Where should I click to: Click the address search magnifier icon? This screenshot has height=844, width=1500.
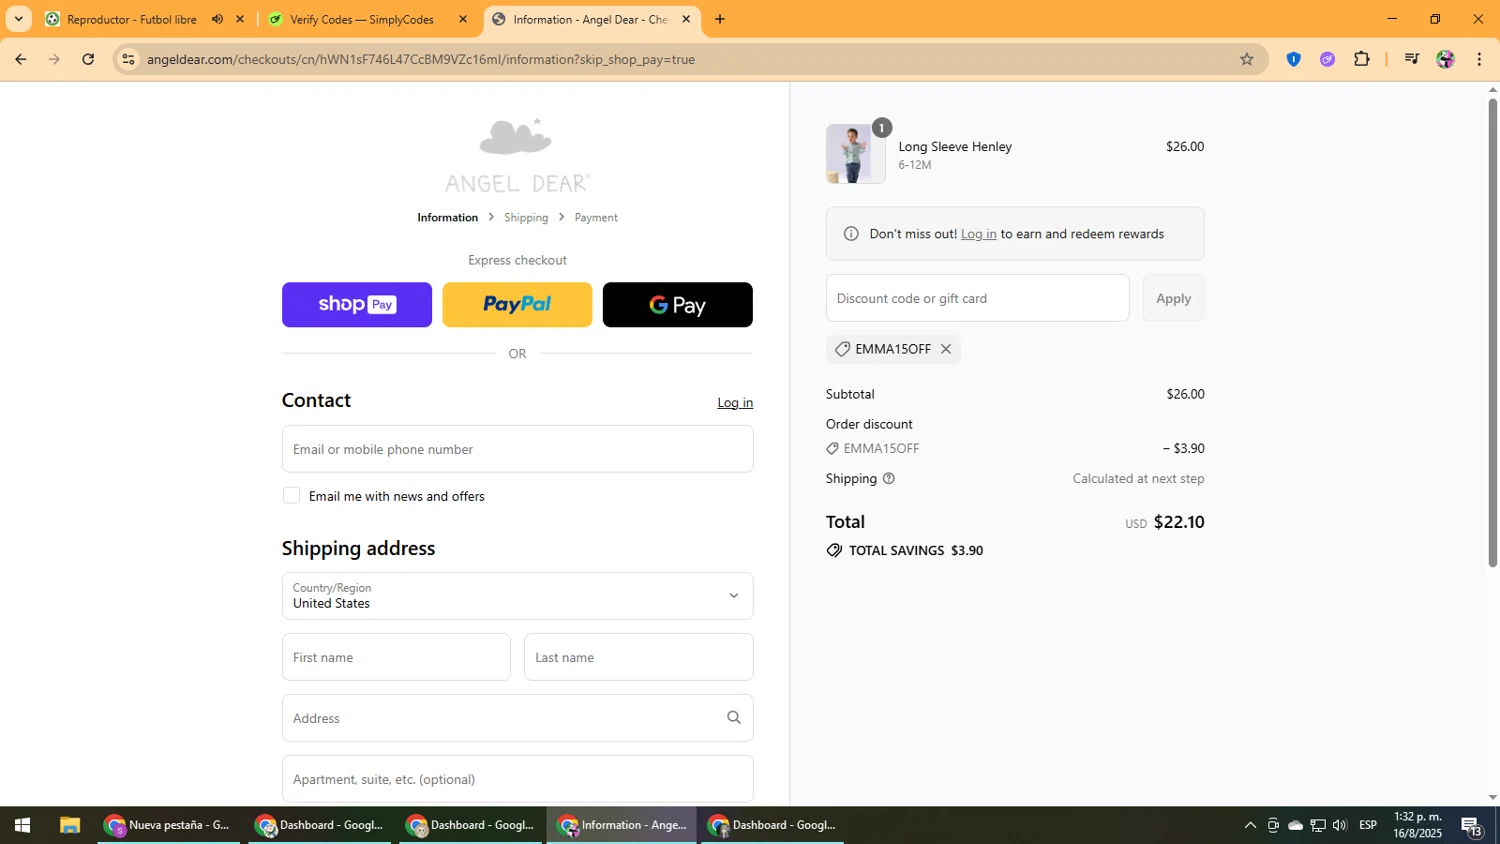(733, 718)
